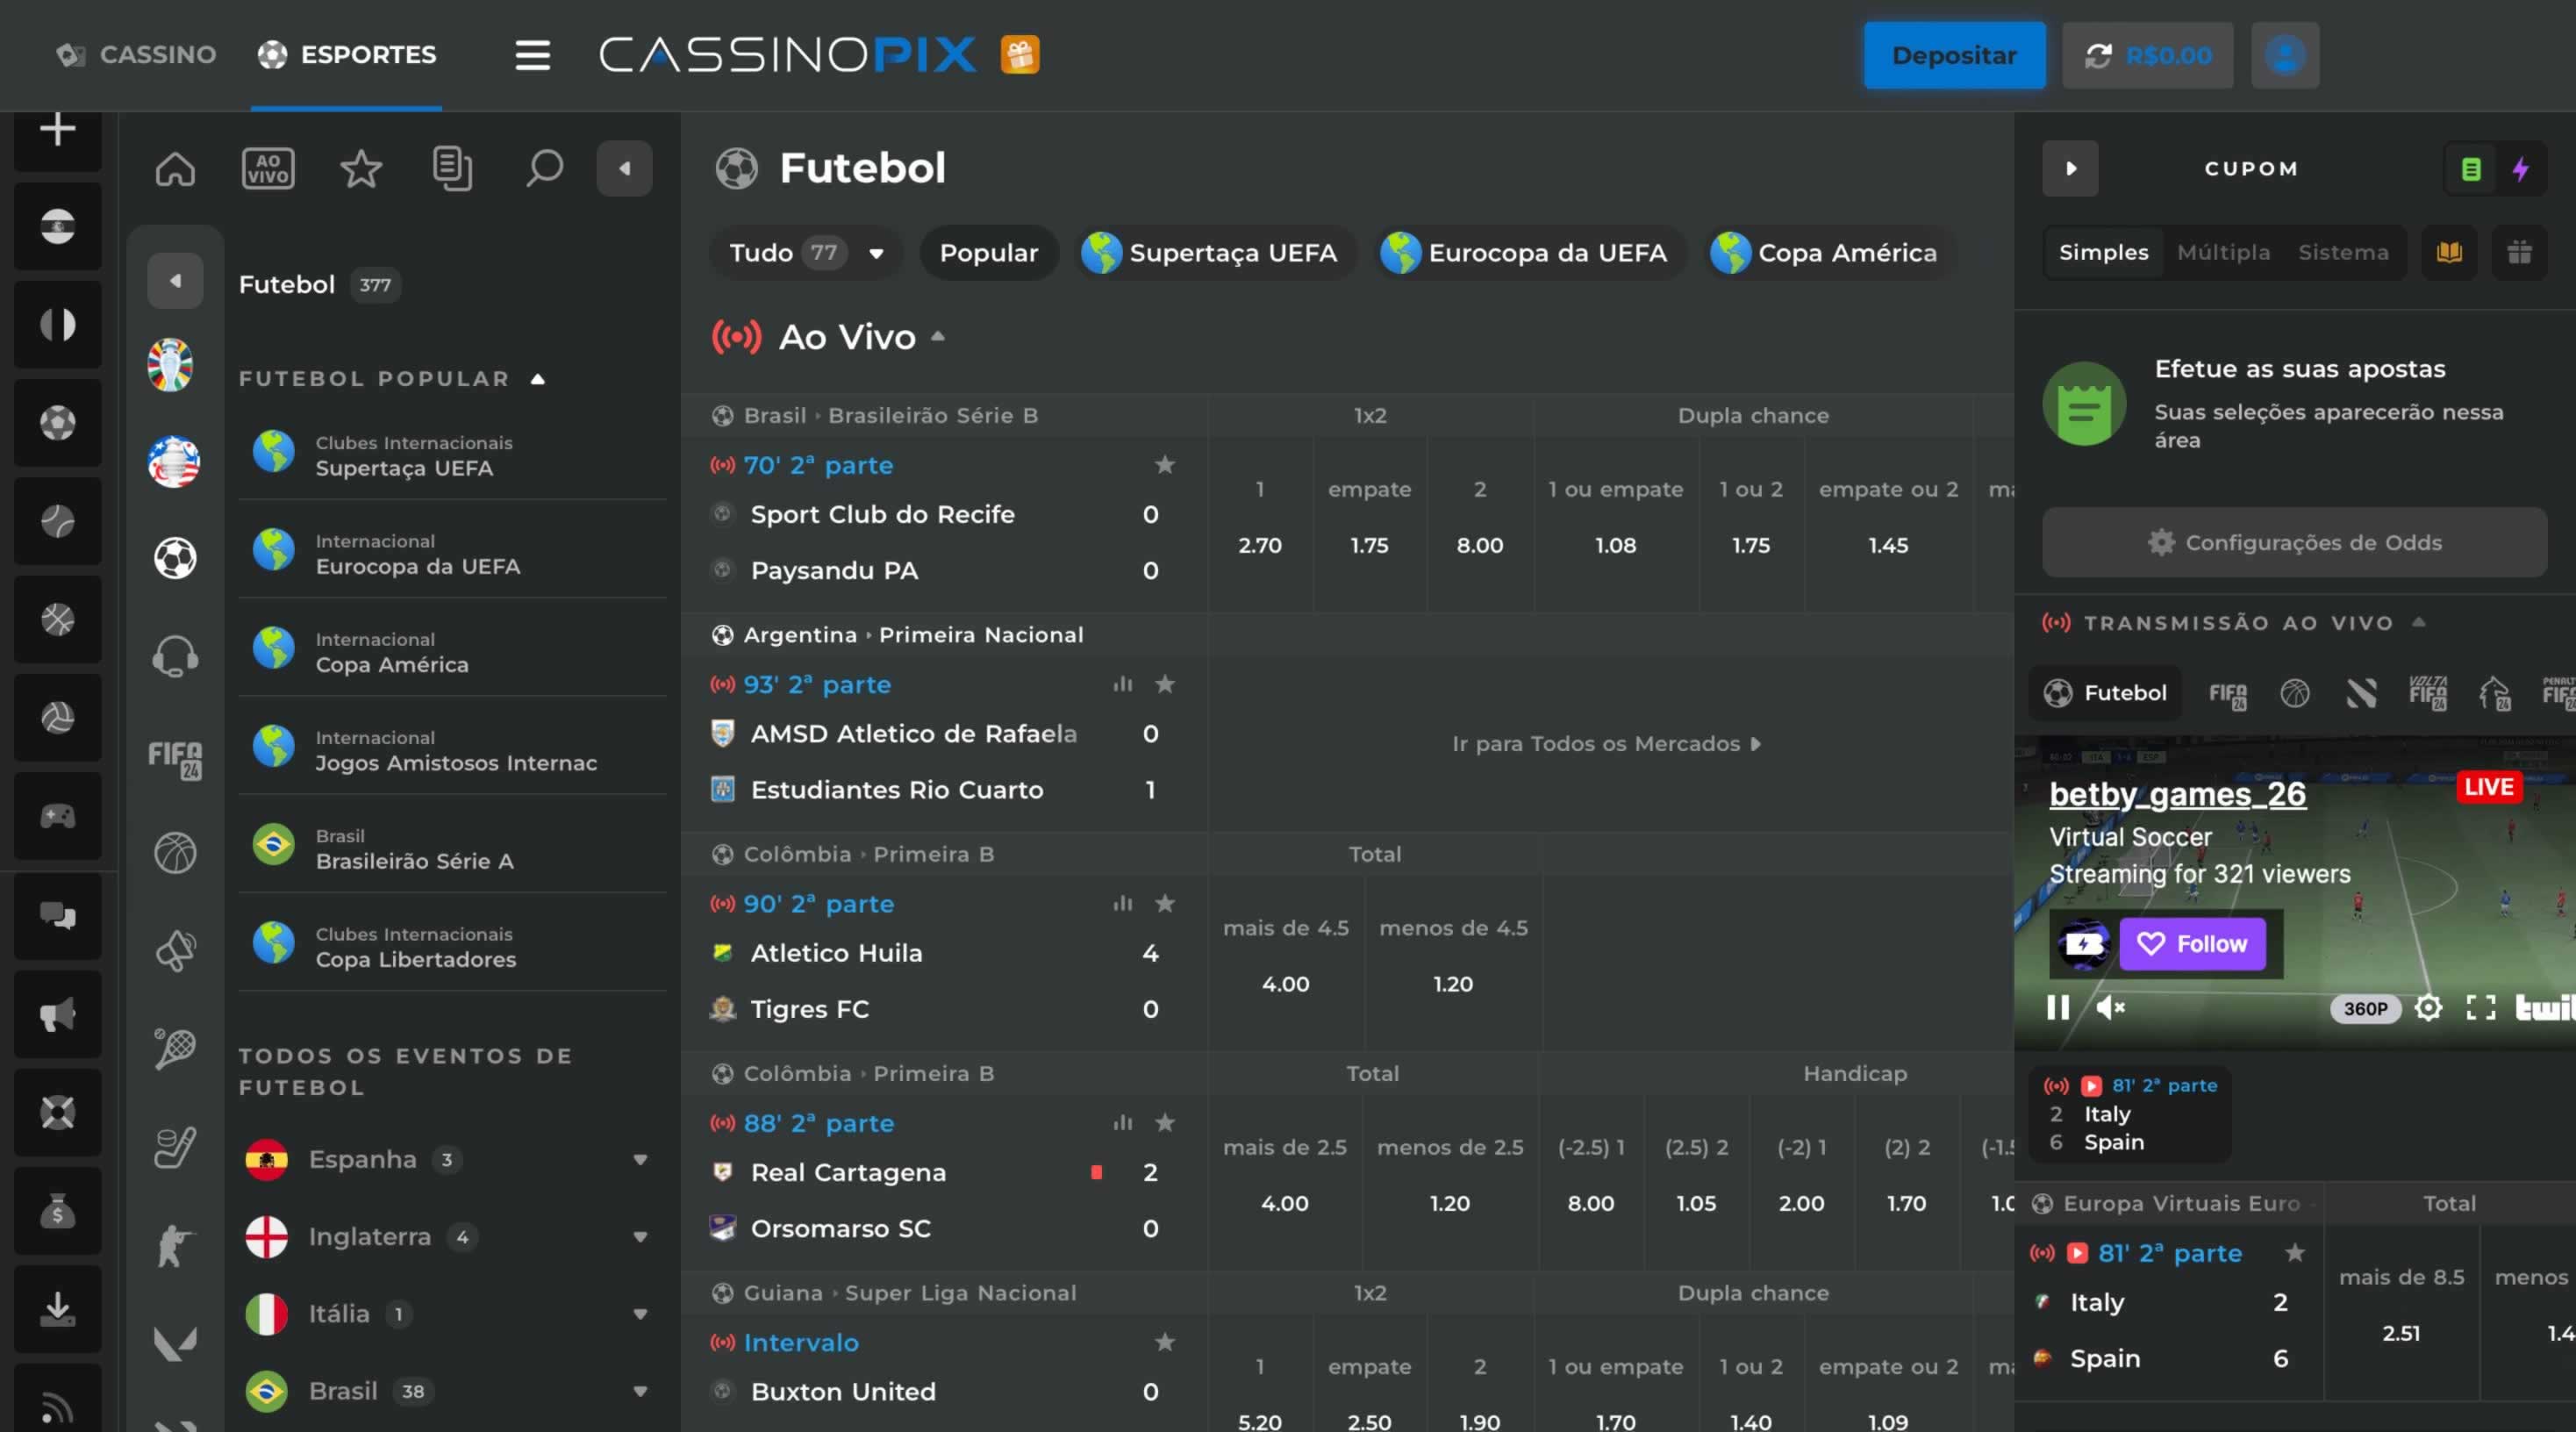
Task: Open Configurações de Odds
Action: coord(2294,542)
